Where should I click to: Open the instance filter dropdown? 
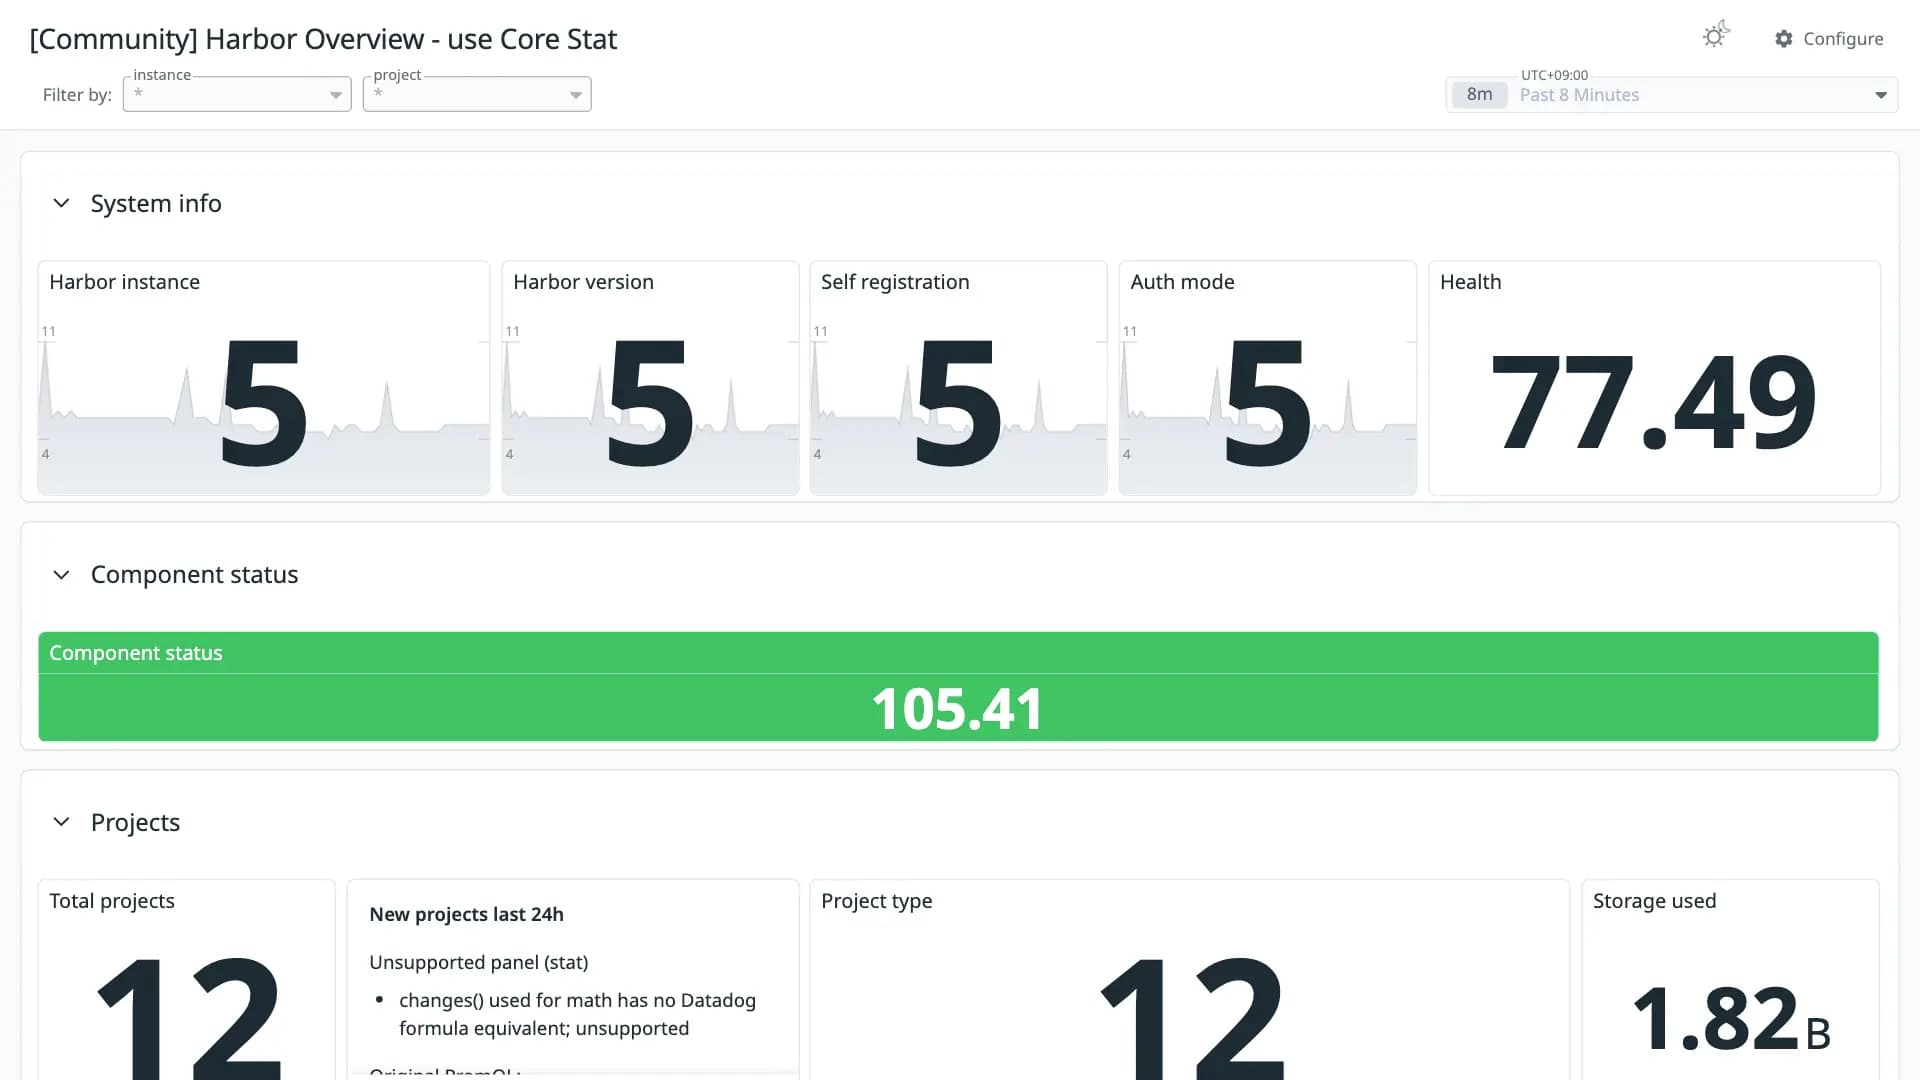pos(237,94)
